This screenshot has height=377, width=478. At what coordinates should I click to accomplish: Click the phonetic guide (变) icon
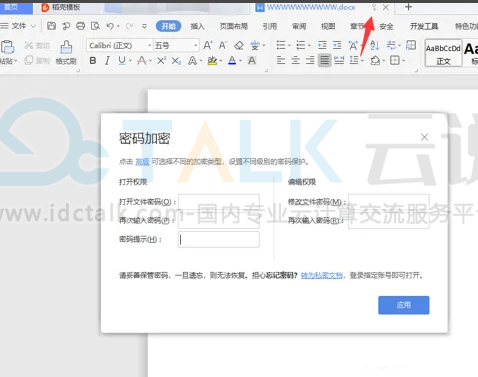(x=255, y=45)
